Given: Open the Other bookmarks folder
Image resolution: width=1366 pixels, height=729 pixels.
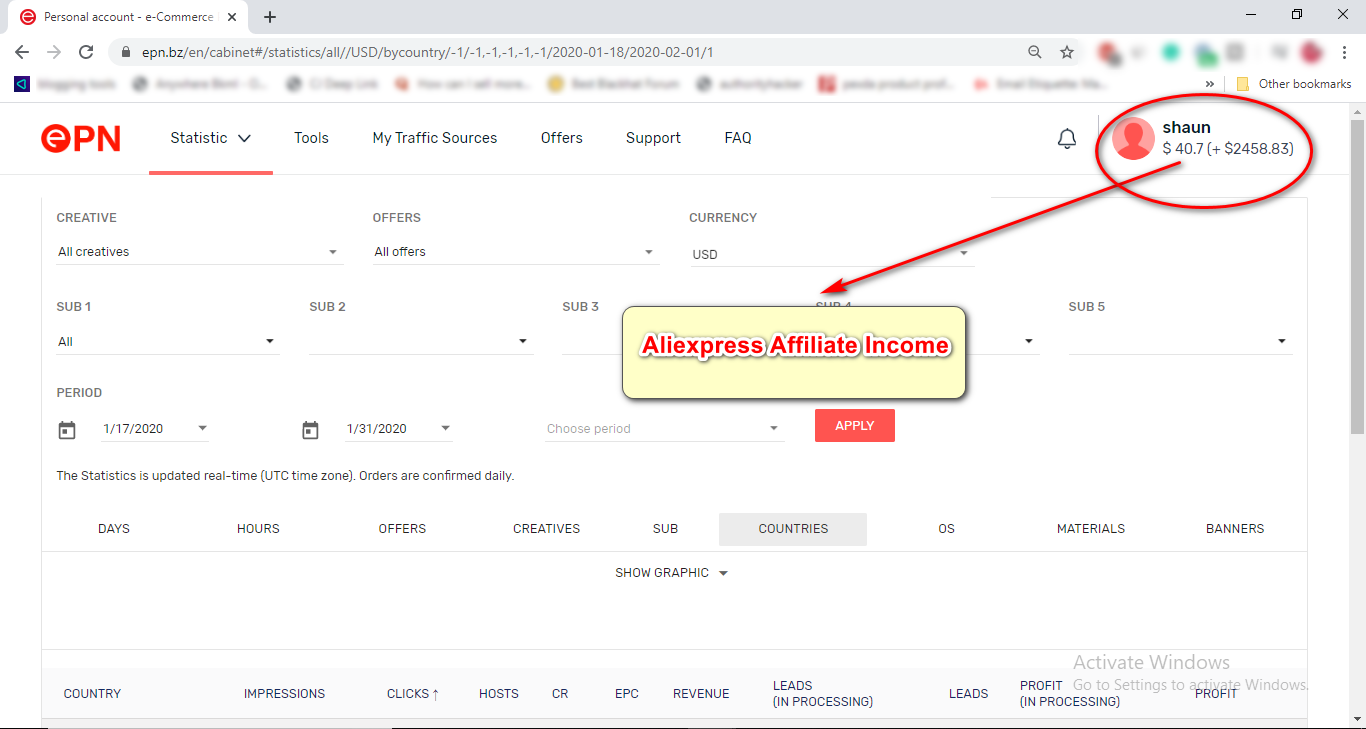Looking at the screenshot, I should coord(1294,84).
